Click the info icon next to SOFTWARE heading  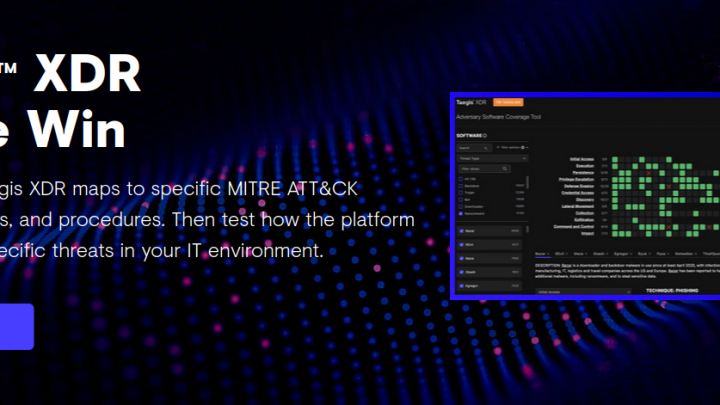(x=485, y=135)
